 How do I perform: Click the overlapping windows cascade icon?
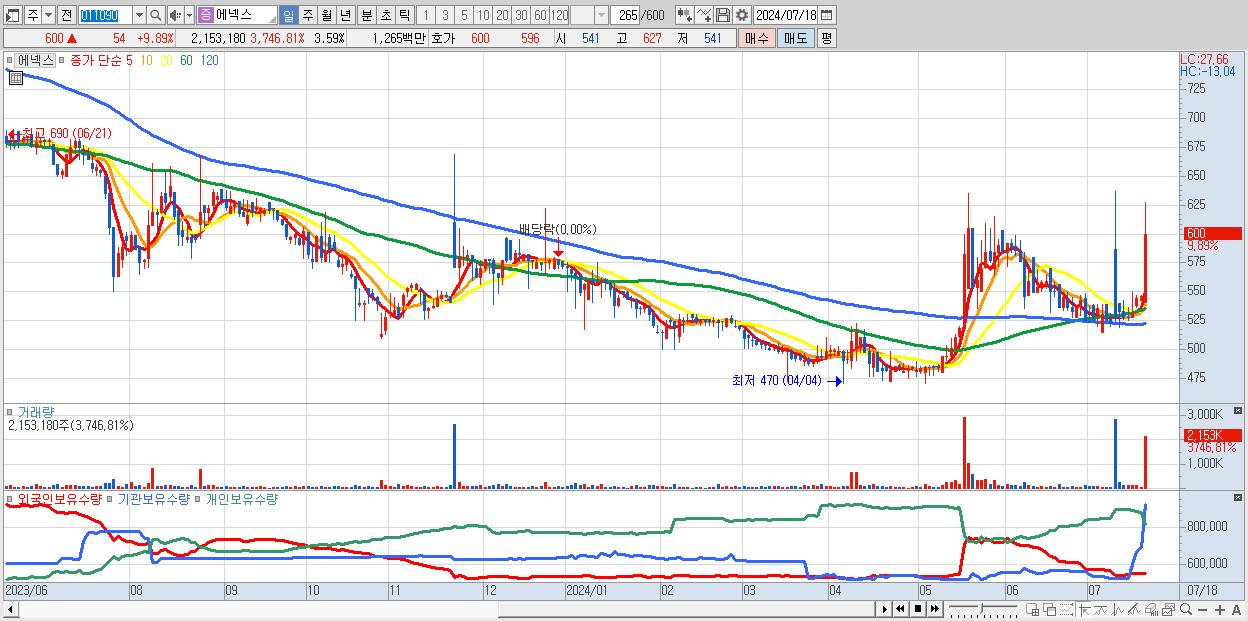1050,609
